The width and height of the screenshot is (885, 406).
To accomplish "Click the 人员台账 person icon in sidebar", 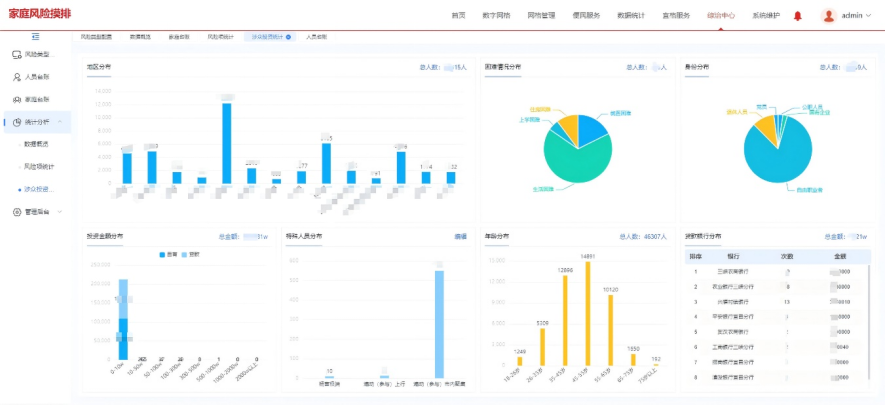I will 16,77.
